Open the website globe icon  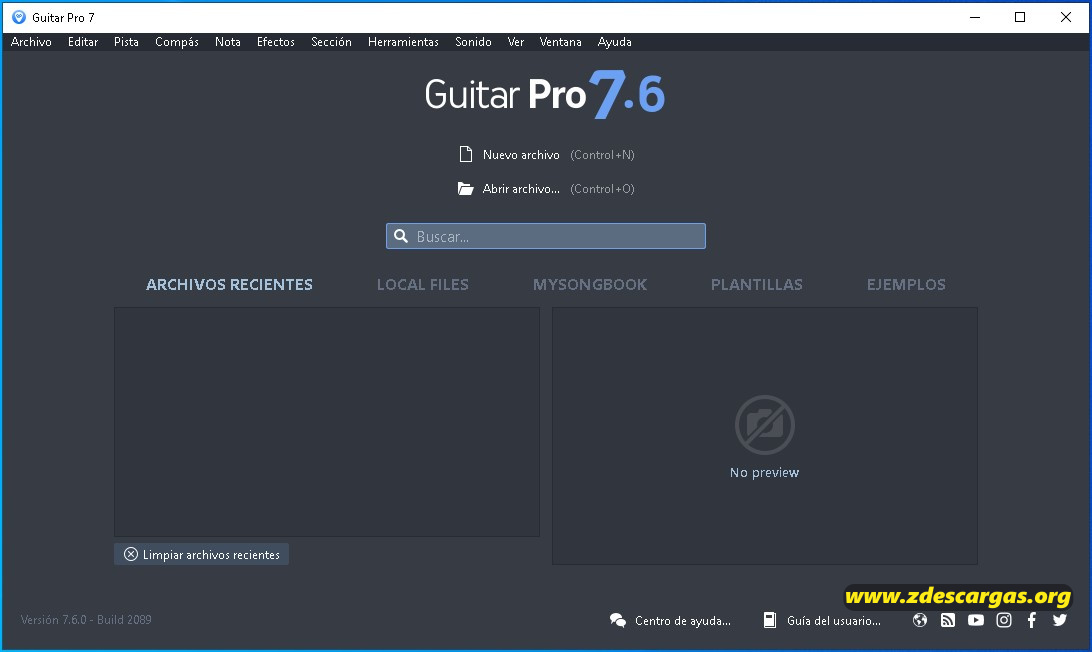[920, 620]
